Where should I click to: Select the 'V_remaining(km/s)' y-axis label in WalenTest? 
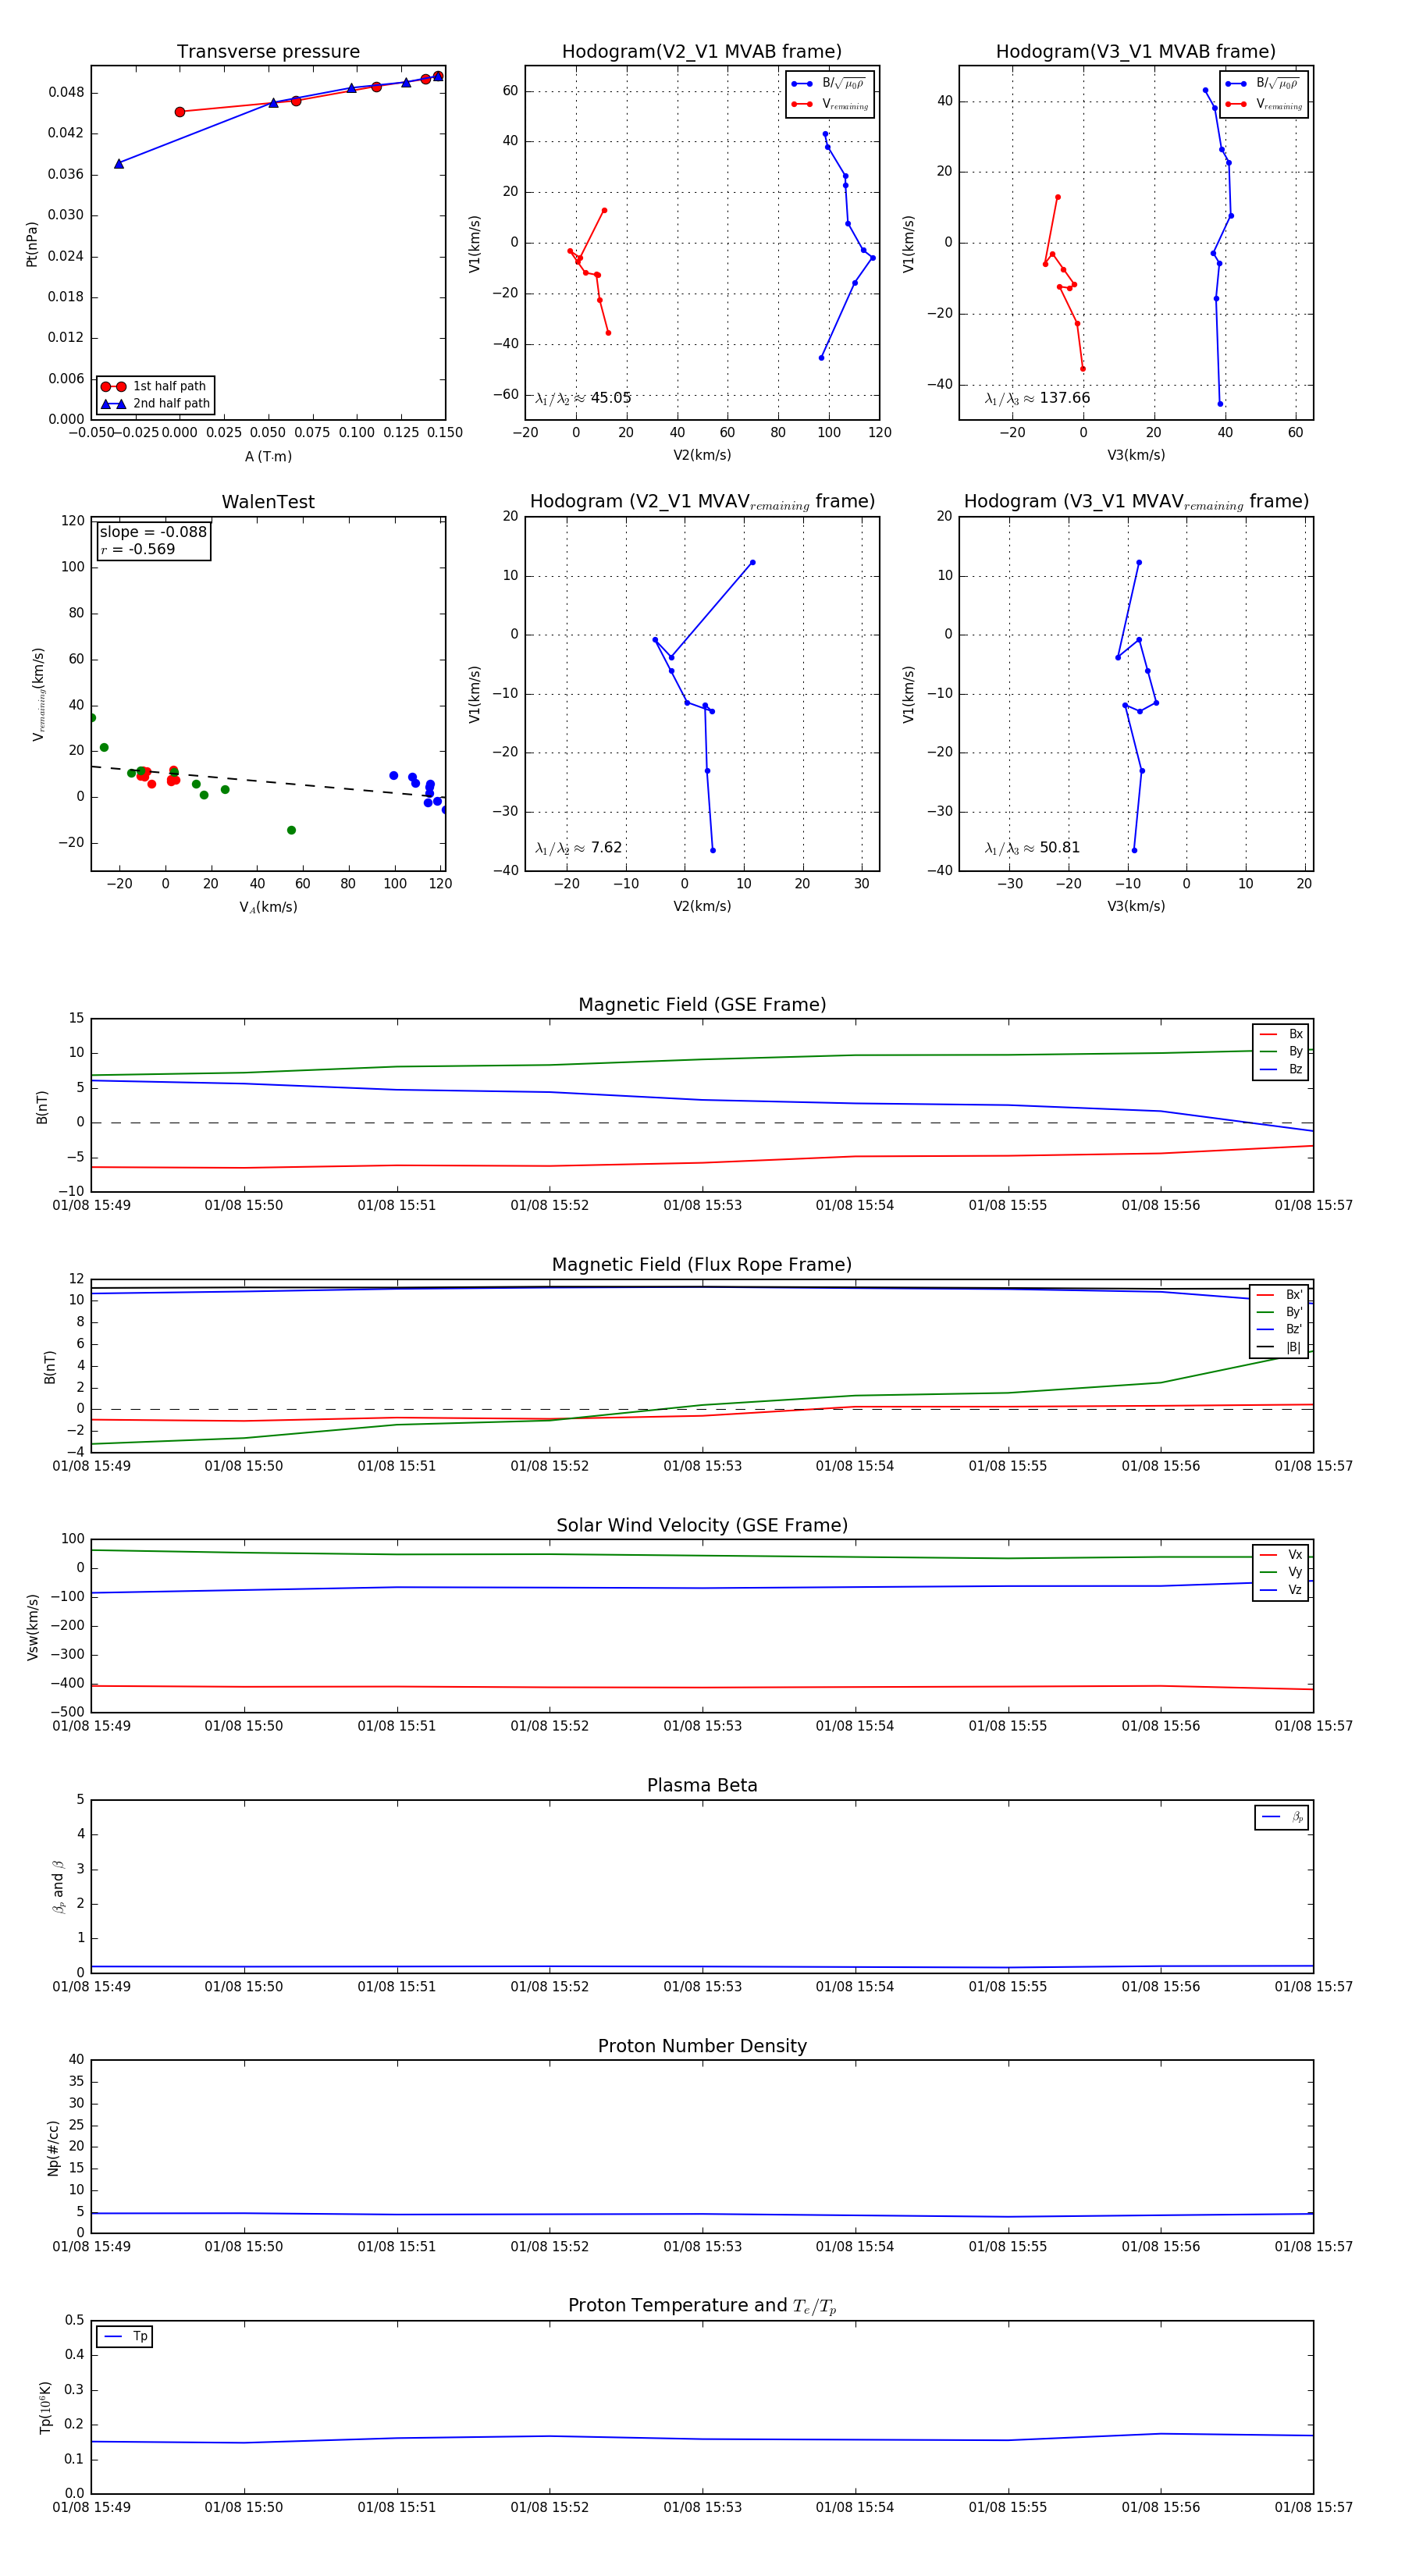click(x=39, y=694)
